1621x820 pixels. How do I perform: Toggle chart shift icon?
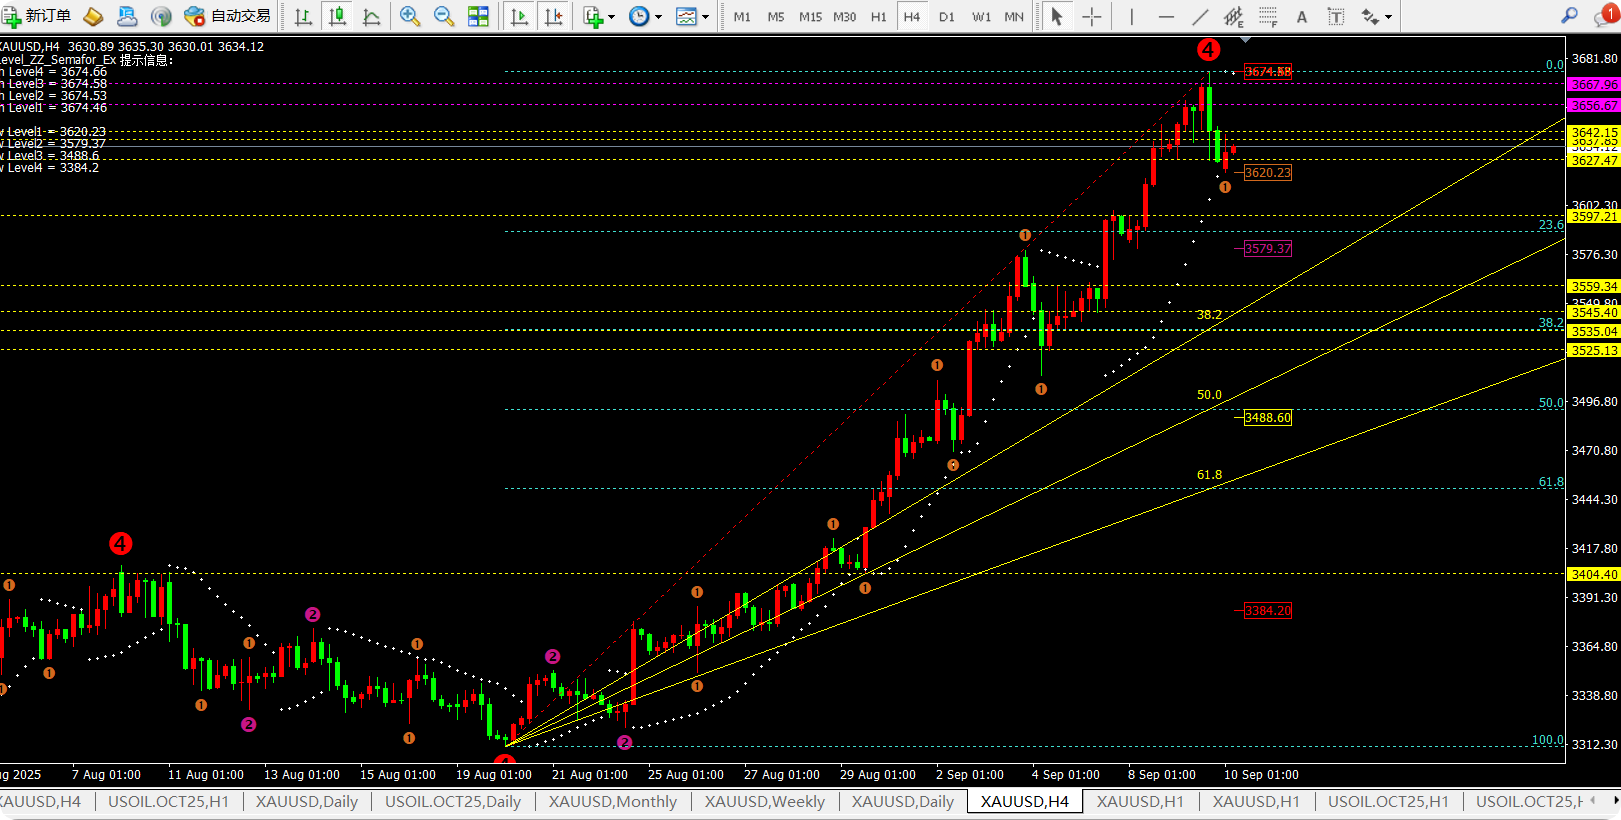coord(553,16)
